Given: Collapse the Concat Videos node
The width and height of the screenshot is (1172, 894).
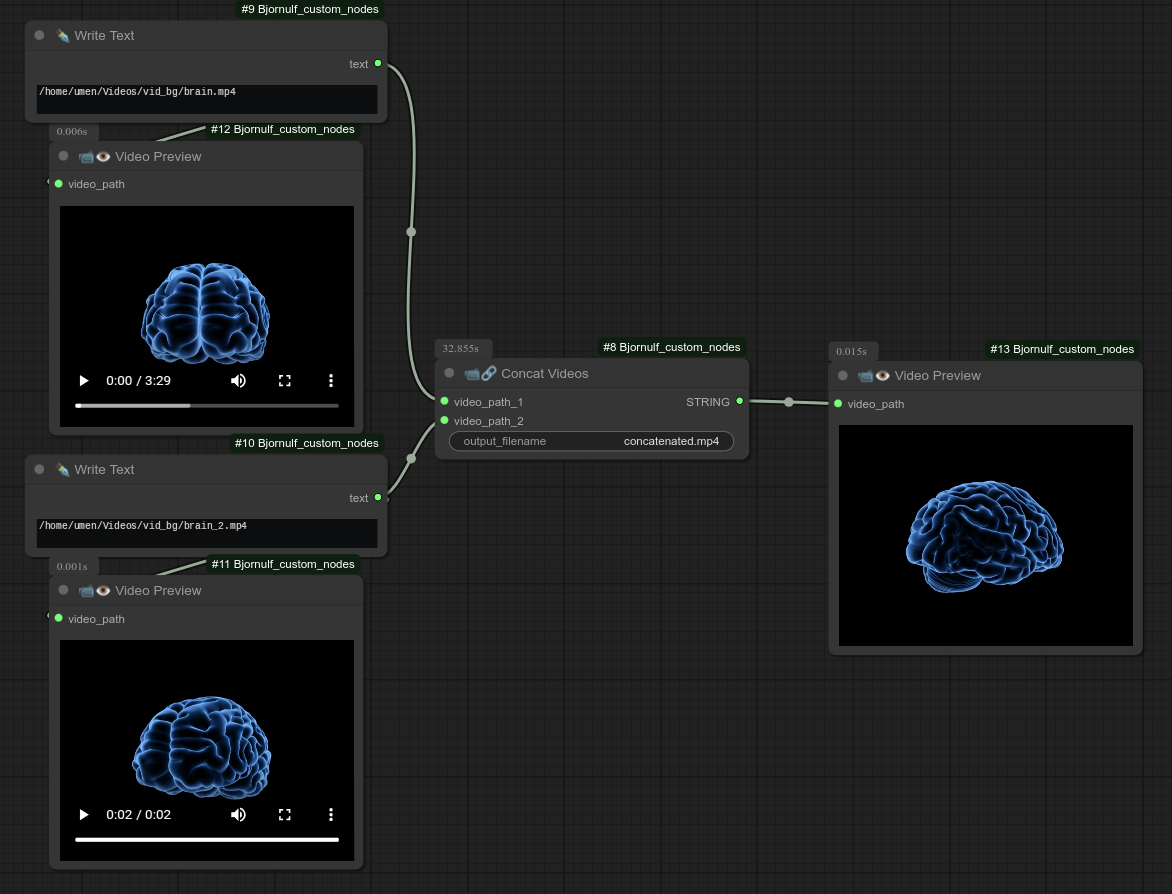Looking at the screenshot, I should 449,373.
